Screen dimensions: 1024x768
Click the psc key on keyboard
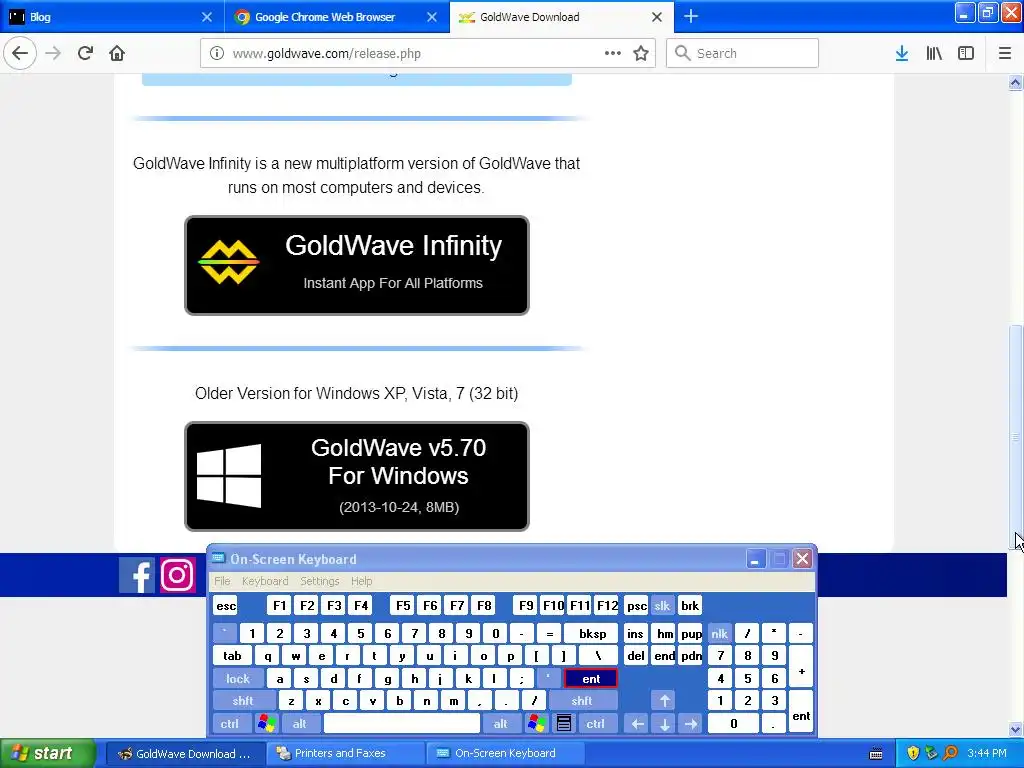pos(636,606)
